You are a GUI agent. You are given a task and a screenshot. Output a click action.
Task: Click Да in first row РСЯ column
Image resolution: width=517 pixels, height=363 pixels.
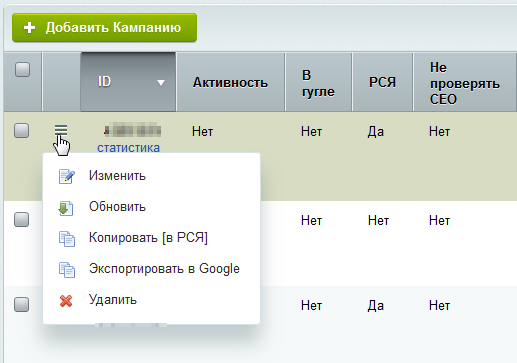(x=376, y=132)
